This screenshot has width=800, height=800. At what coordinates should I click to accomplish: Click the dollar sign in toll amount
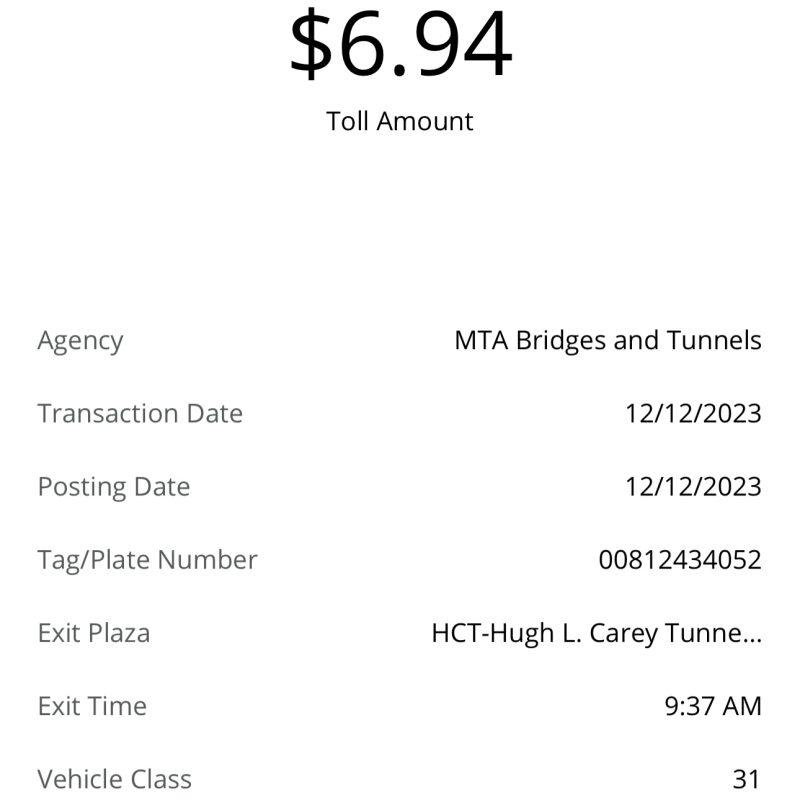click(x=311, y=44)
